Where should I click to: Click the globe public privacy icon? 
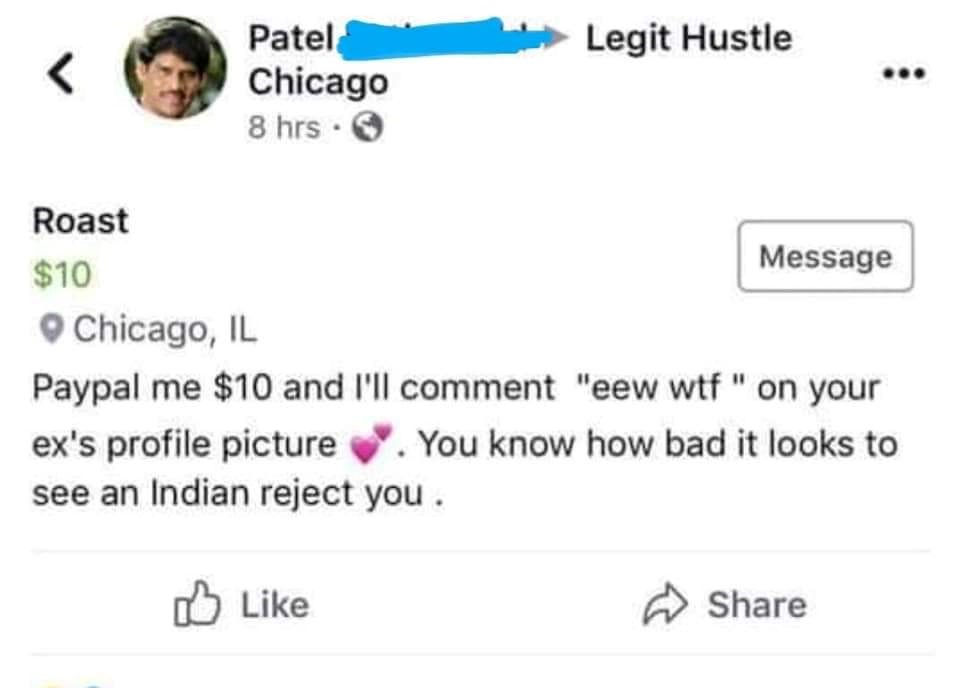coord(369,127)
